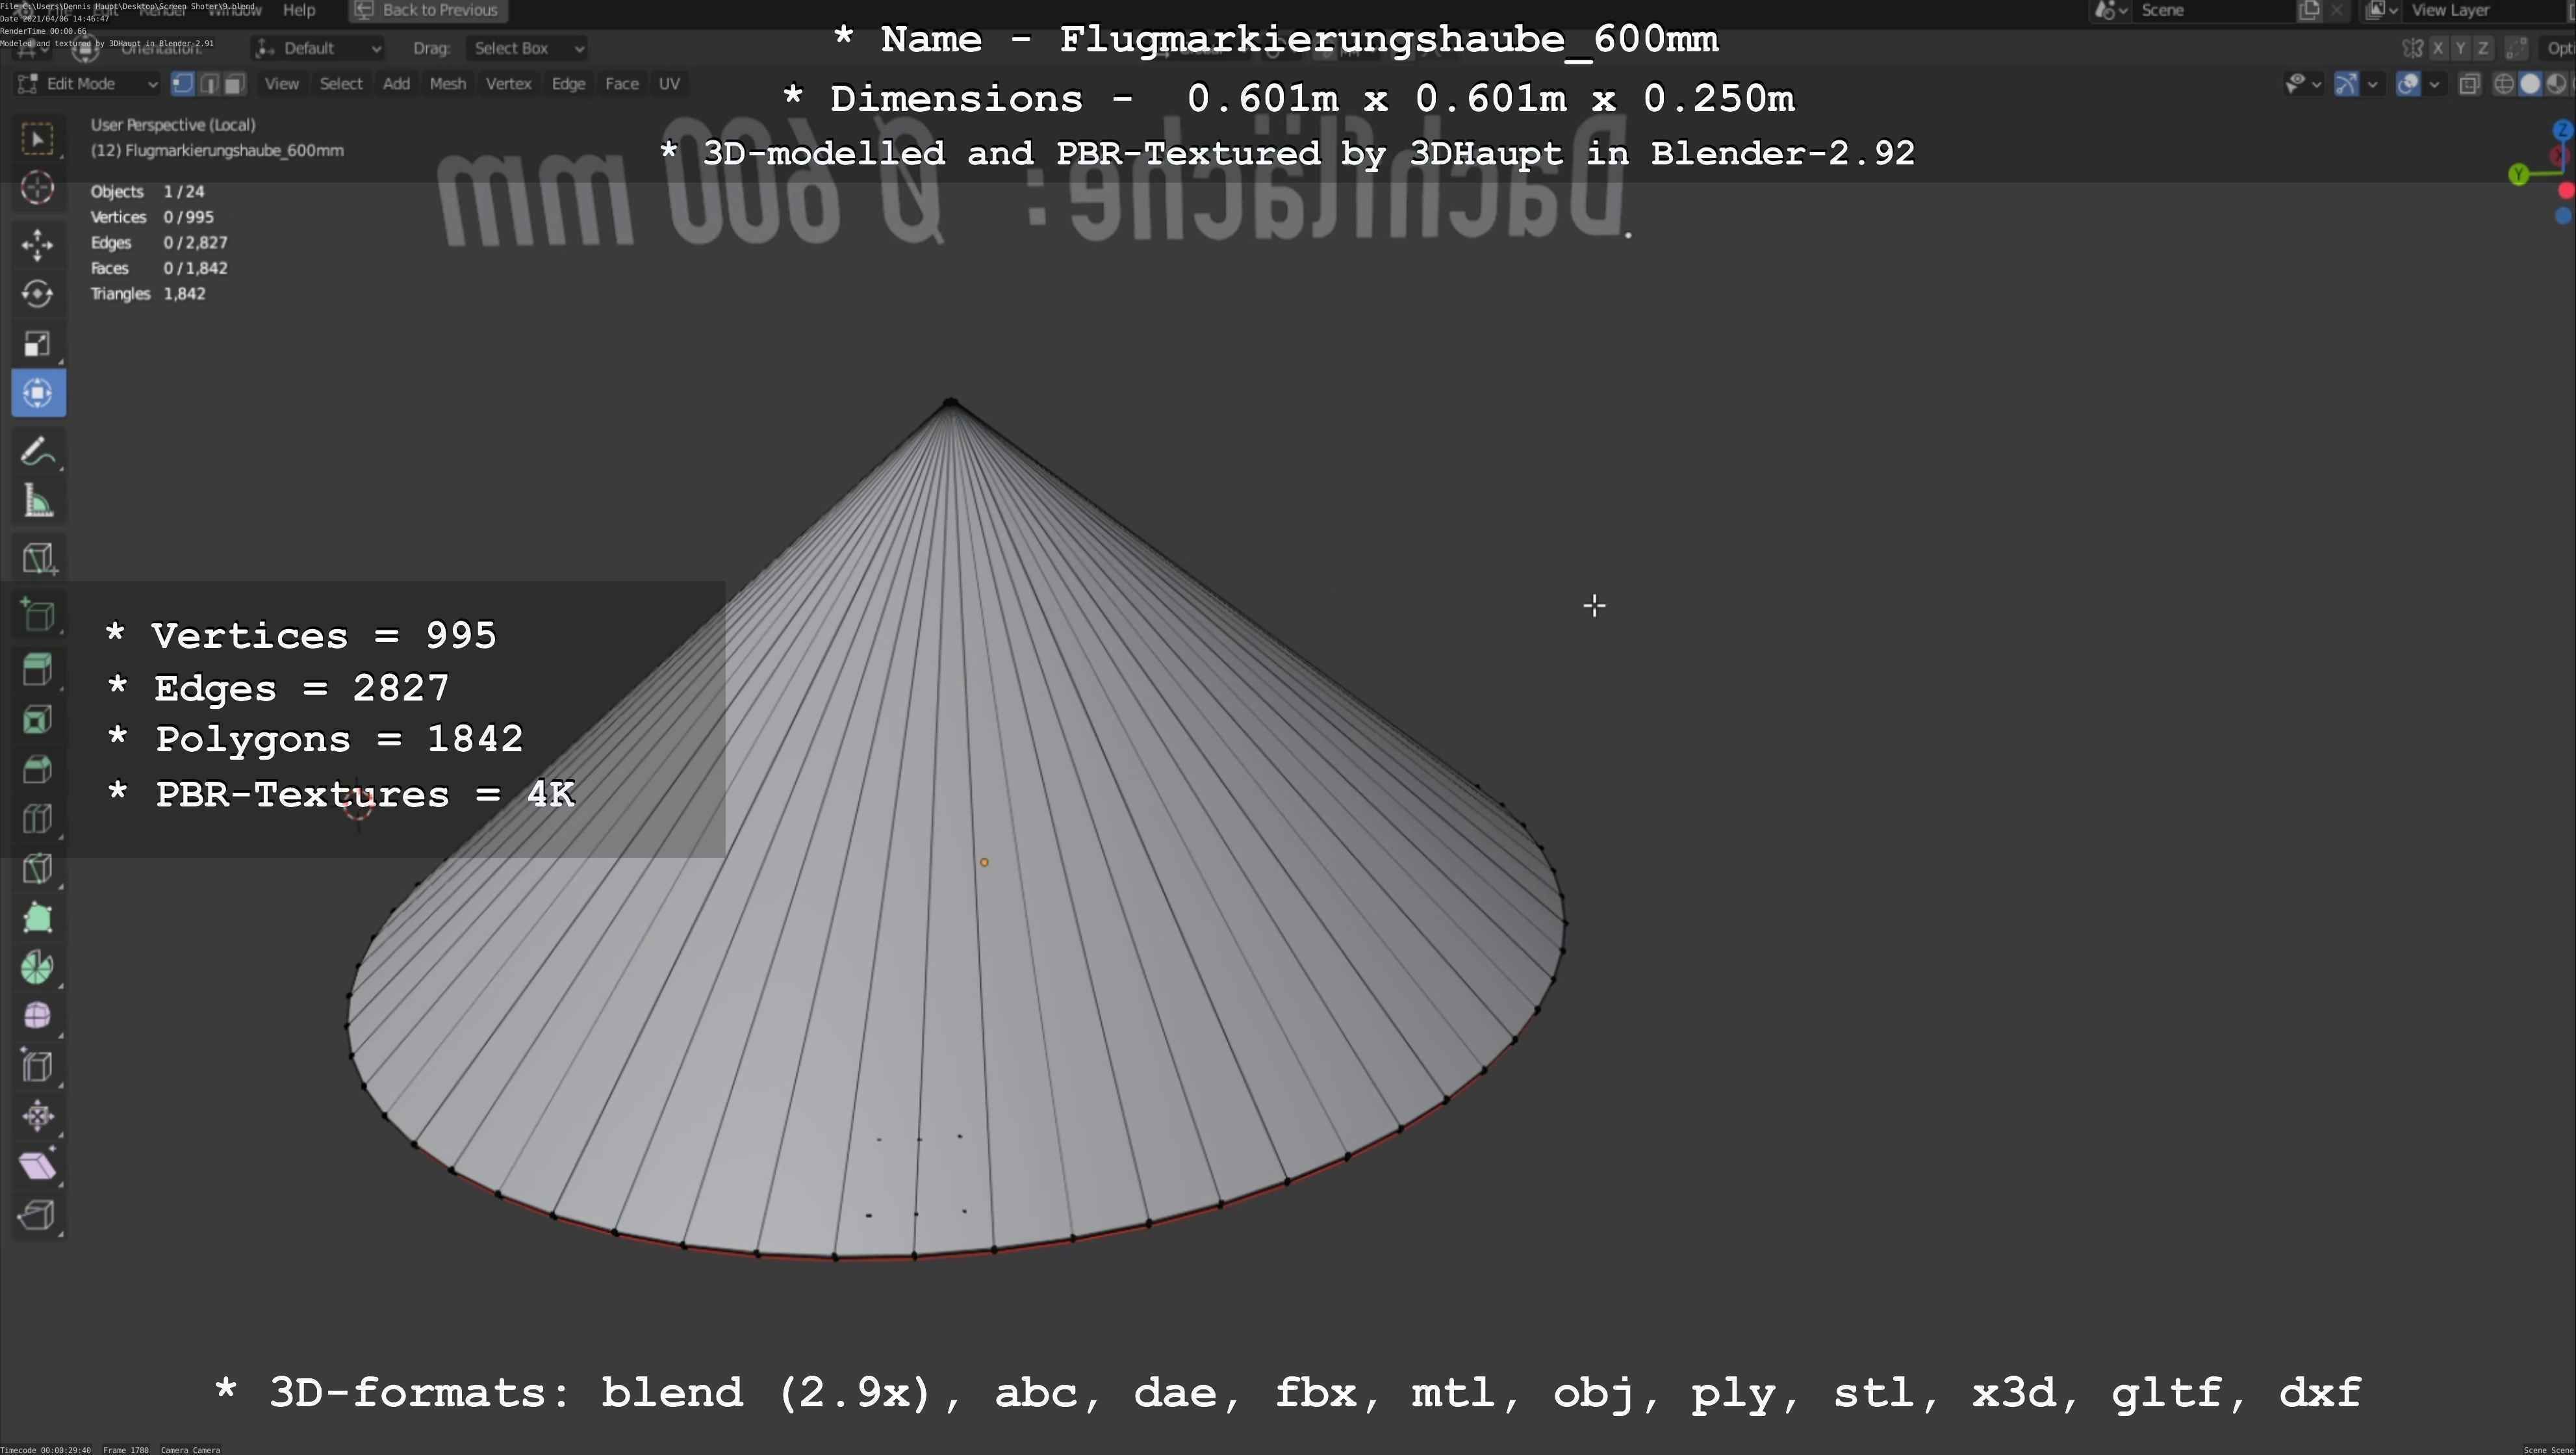Open the Vertex menu
Viewport: 2576px width, 1455px height.
coord(509,84)
